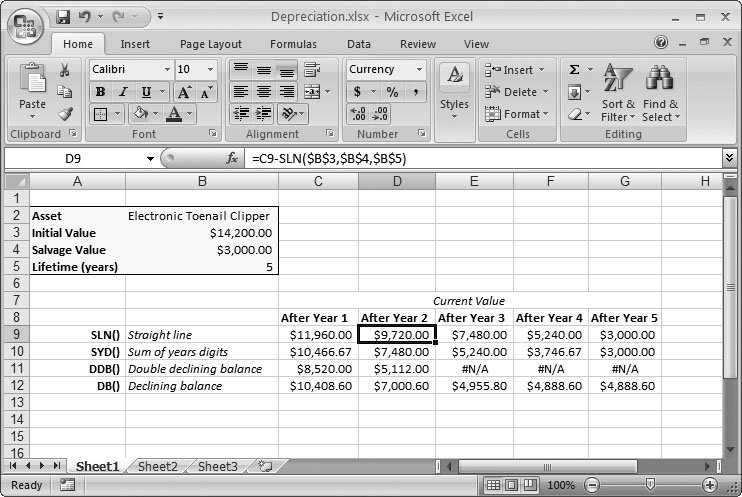Click the Cut scissors icon
Viewport: 742px width, 497px height.
[65, 70]
